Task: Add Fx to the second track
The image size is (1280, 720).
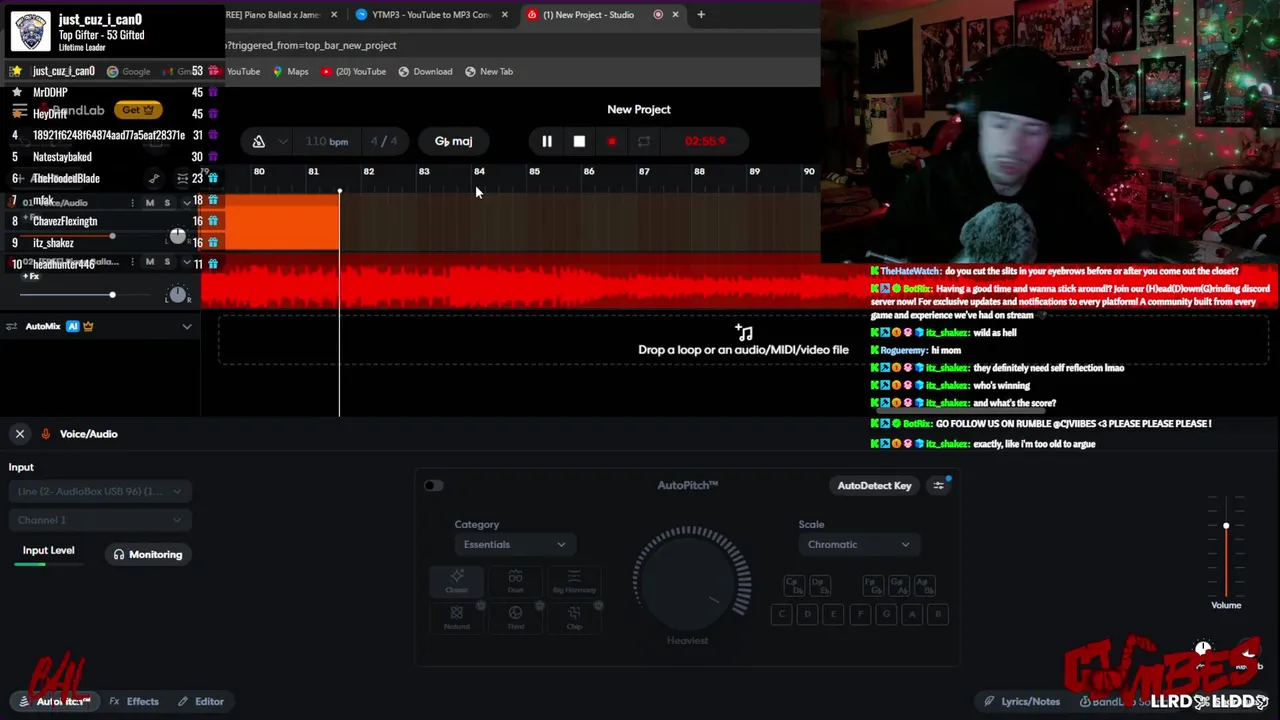Action: pos(30,276)
